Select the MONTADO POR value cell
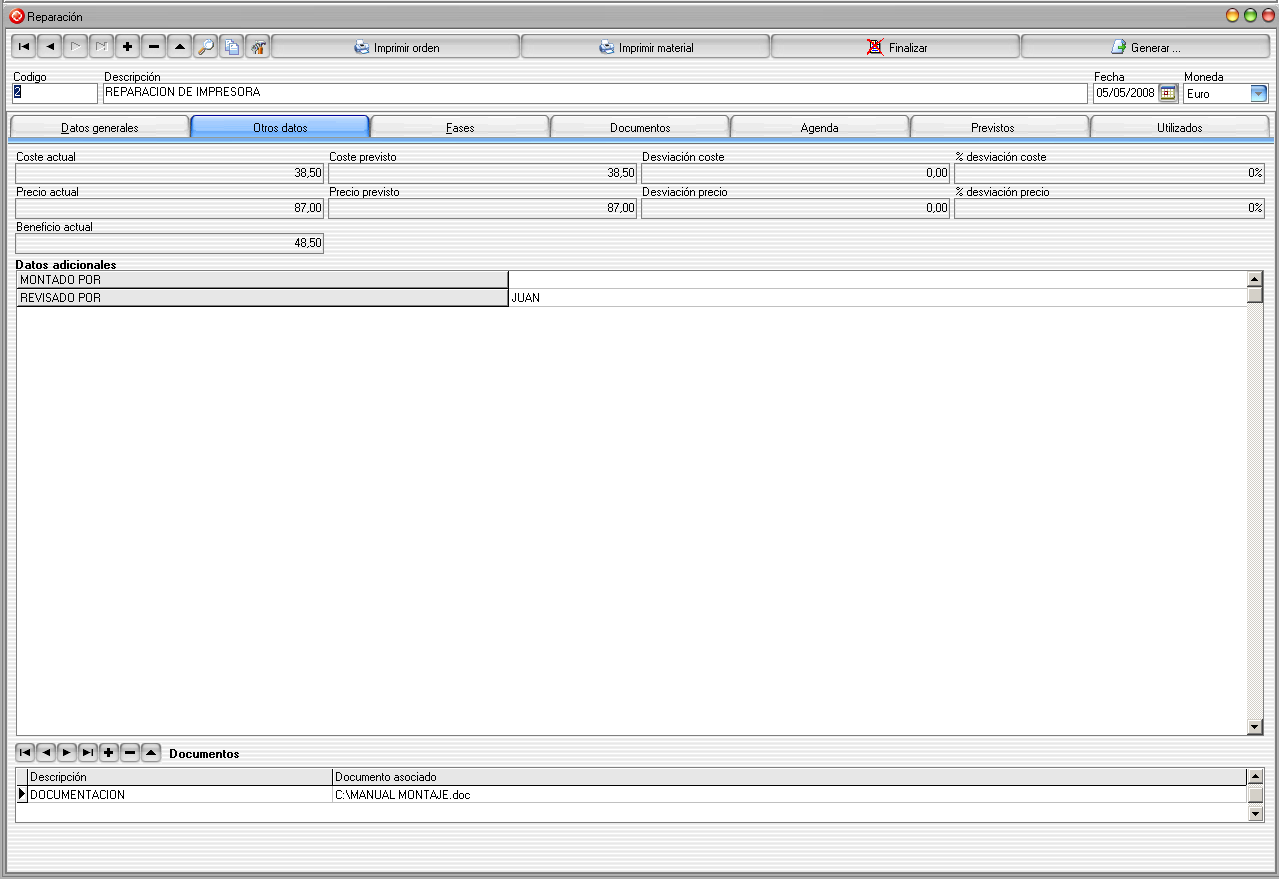The image size is (1279, 879). pyautogui.click(x=877, y=280)
